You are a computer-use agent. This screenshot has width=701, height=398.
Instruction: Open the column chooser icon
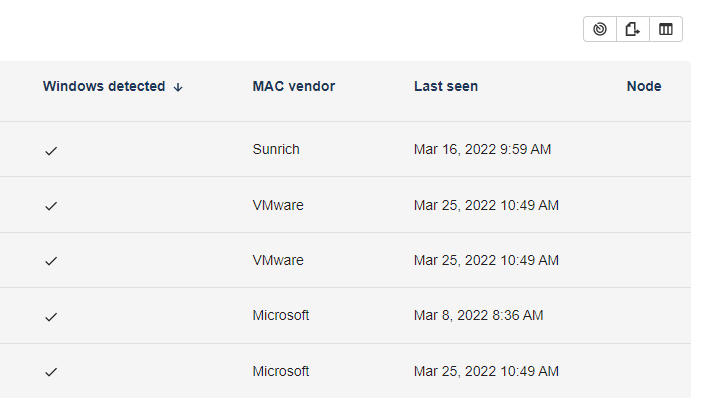(666, 29)
